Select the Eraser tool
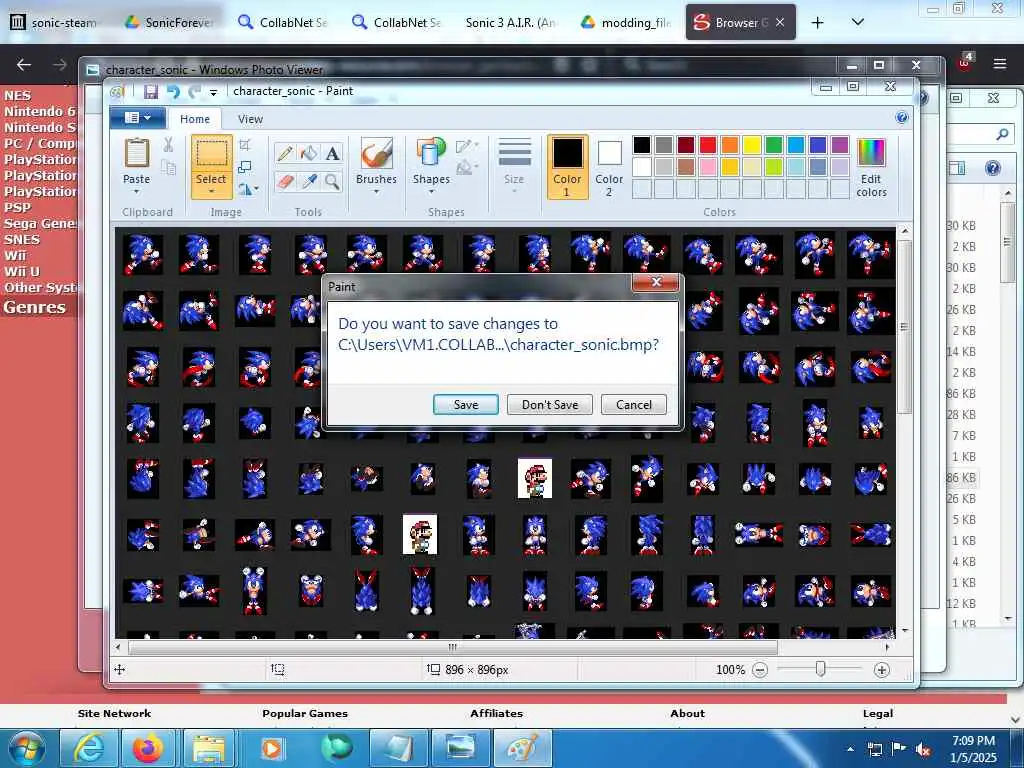The height and width of the screenshot is (768, 1024). tap(285, 182)
